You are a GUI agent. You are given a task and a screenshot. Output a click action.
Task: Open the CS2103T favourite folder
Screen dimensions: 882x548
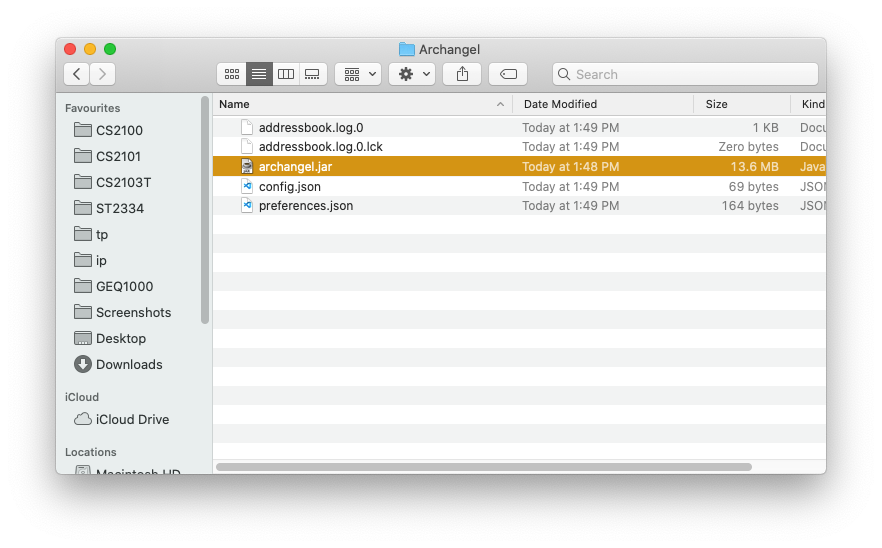112,182
